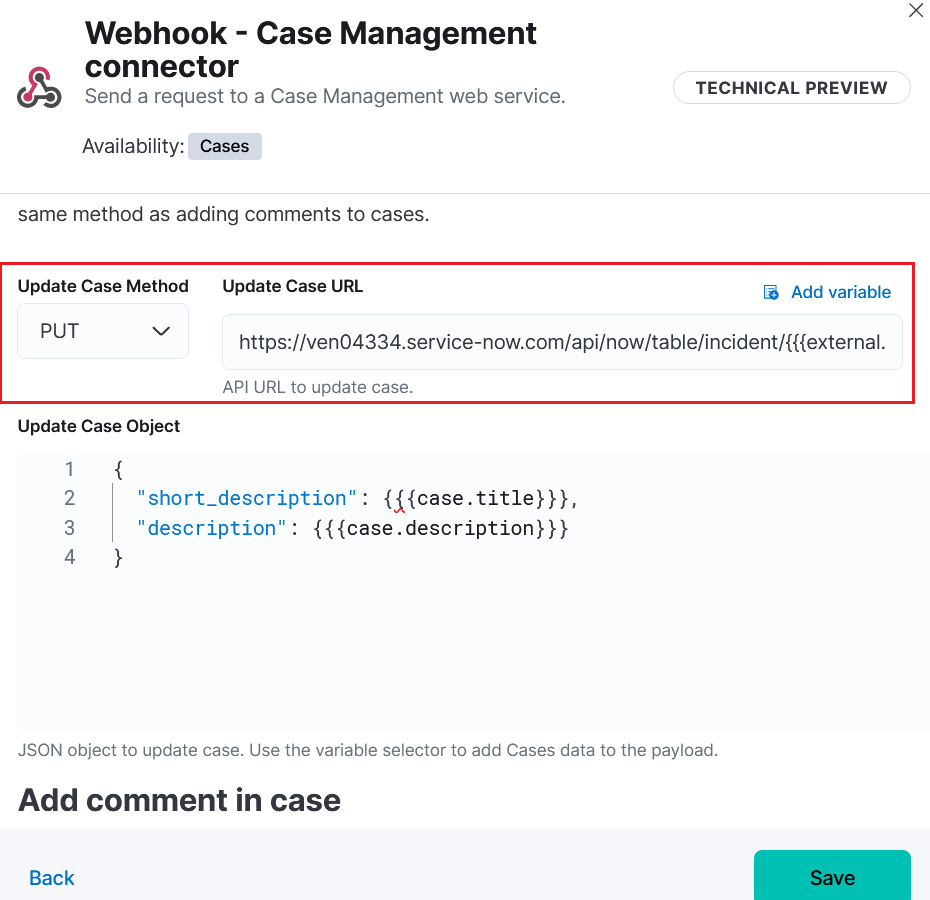Select the red spell-check marker under case.title
930x900 pixels.
click(397, 510)
